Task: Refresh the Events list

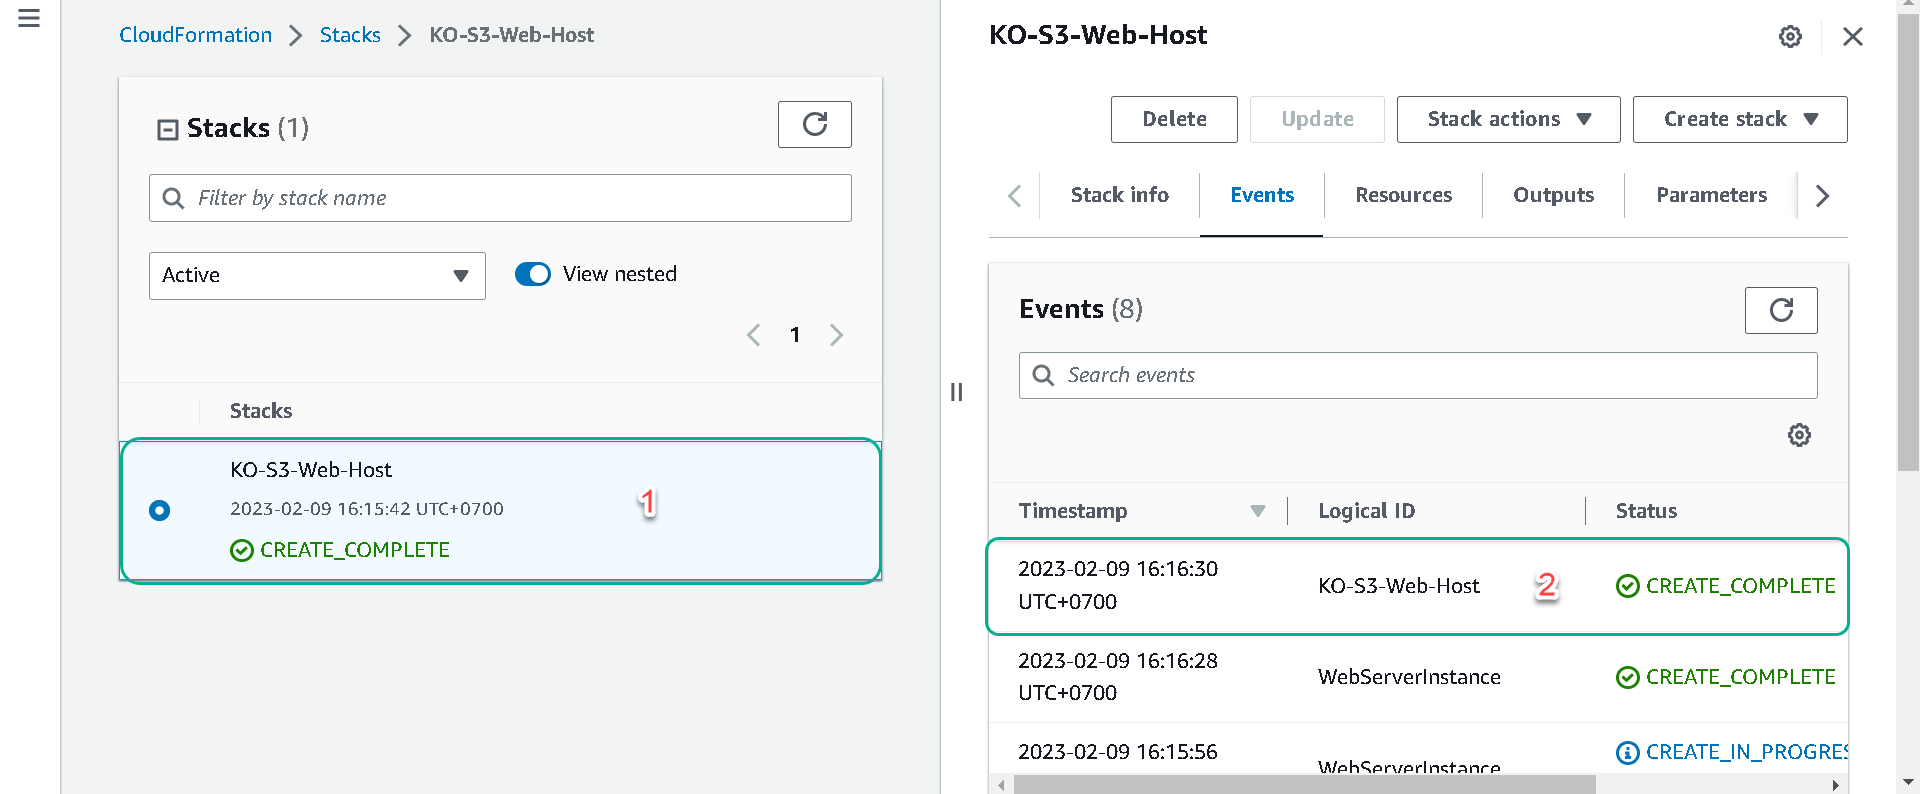Action: 1780,310
